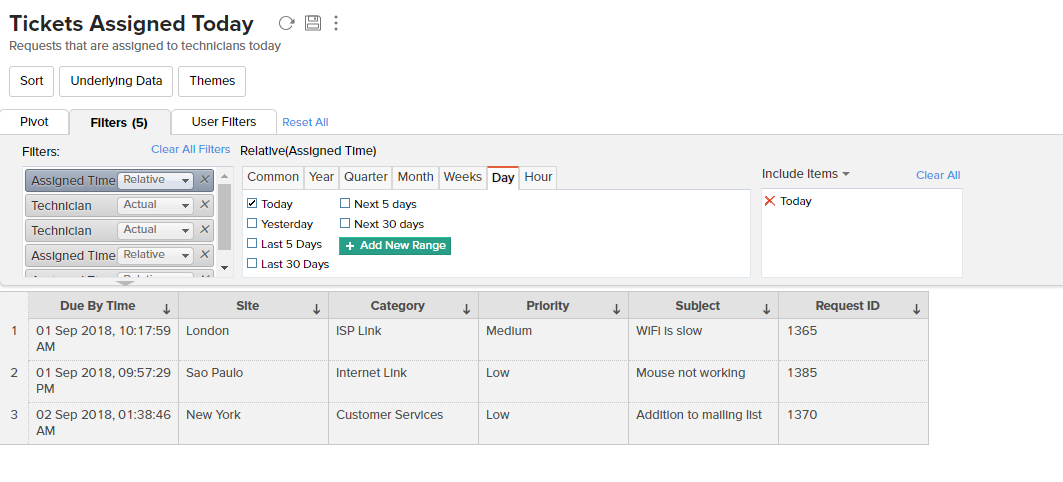
Task: Switch to the Pivot tab
Action: click(34, 122)
